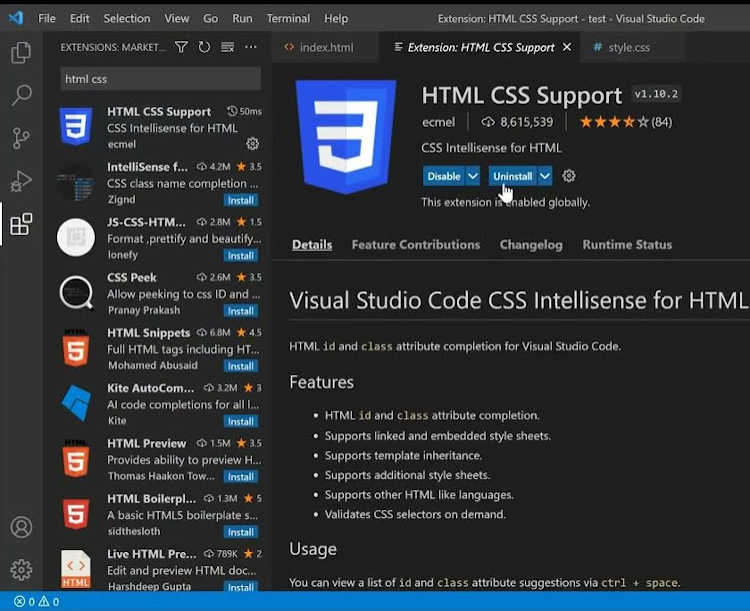Click the Uninstall button
Viewport: 750px width, 611px height.
point(513,176)
